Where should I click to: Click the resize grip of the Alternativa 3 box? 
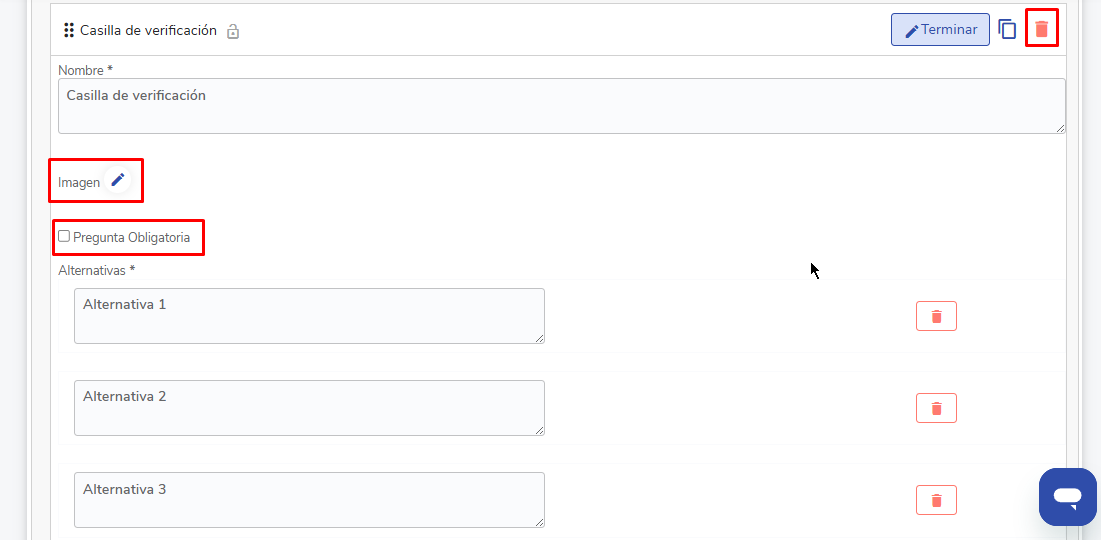540,523
